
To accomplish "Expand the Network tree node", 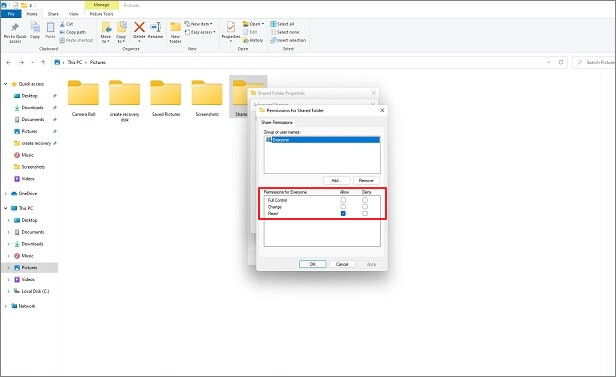I will click(x=6, y=306).
